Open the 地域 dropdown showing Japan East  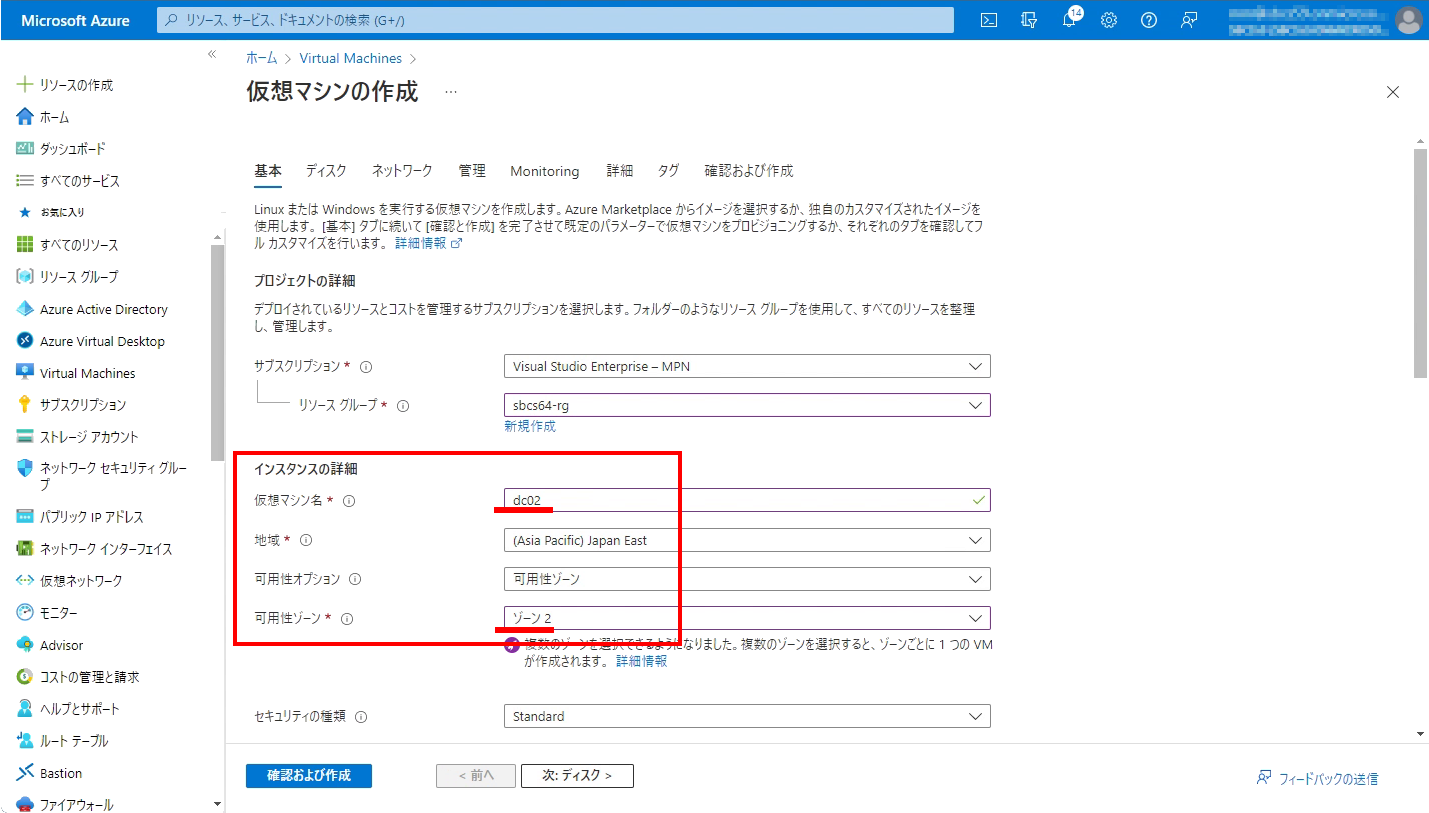point(747,540)
